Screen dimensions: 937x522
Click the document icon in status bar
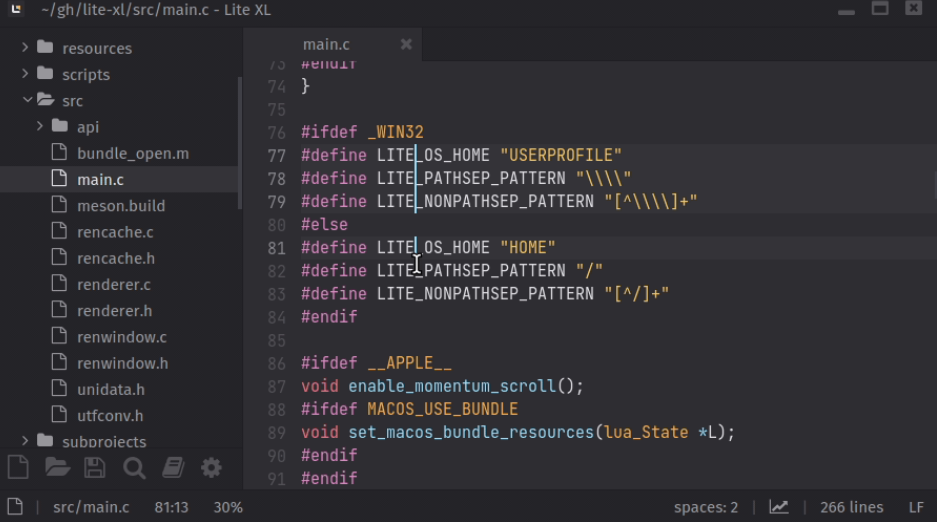point(15,507)
